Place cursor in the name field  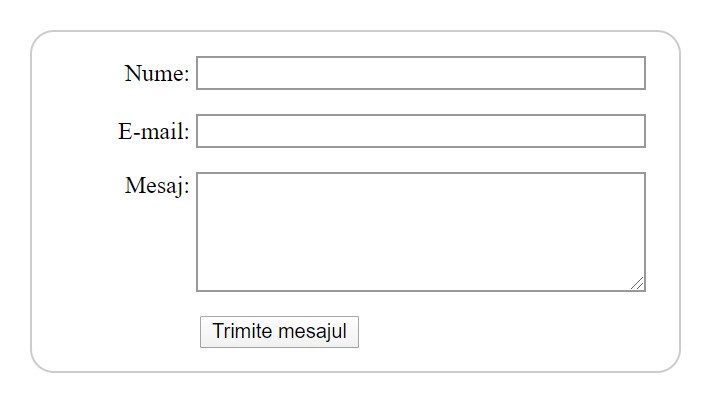tap(420, 73)
